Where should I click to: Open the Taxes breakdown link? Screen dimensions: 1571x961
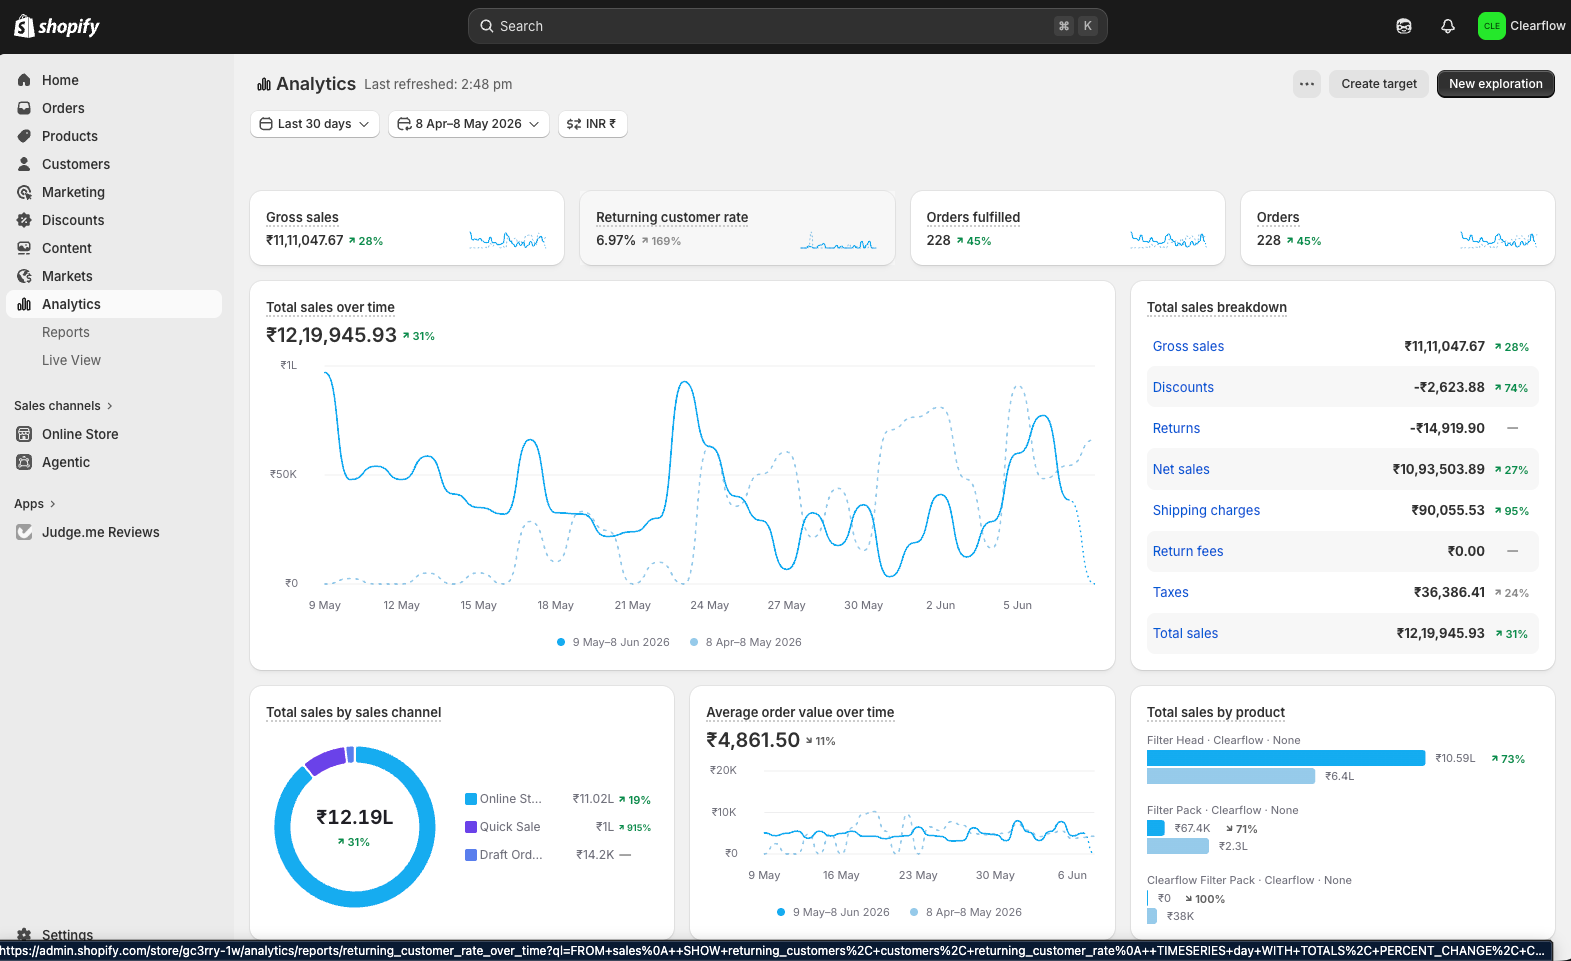pyautogui.click(x=1171, y=592)
